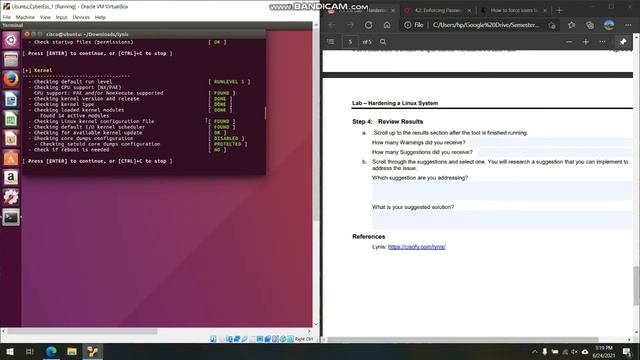Select the Terminal icon in the dock

click(x=11, y=217)
